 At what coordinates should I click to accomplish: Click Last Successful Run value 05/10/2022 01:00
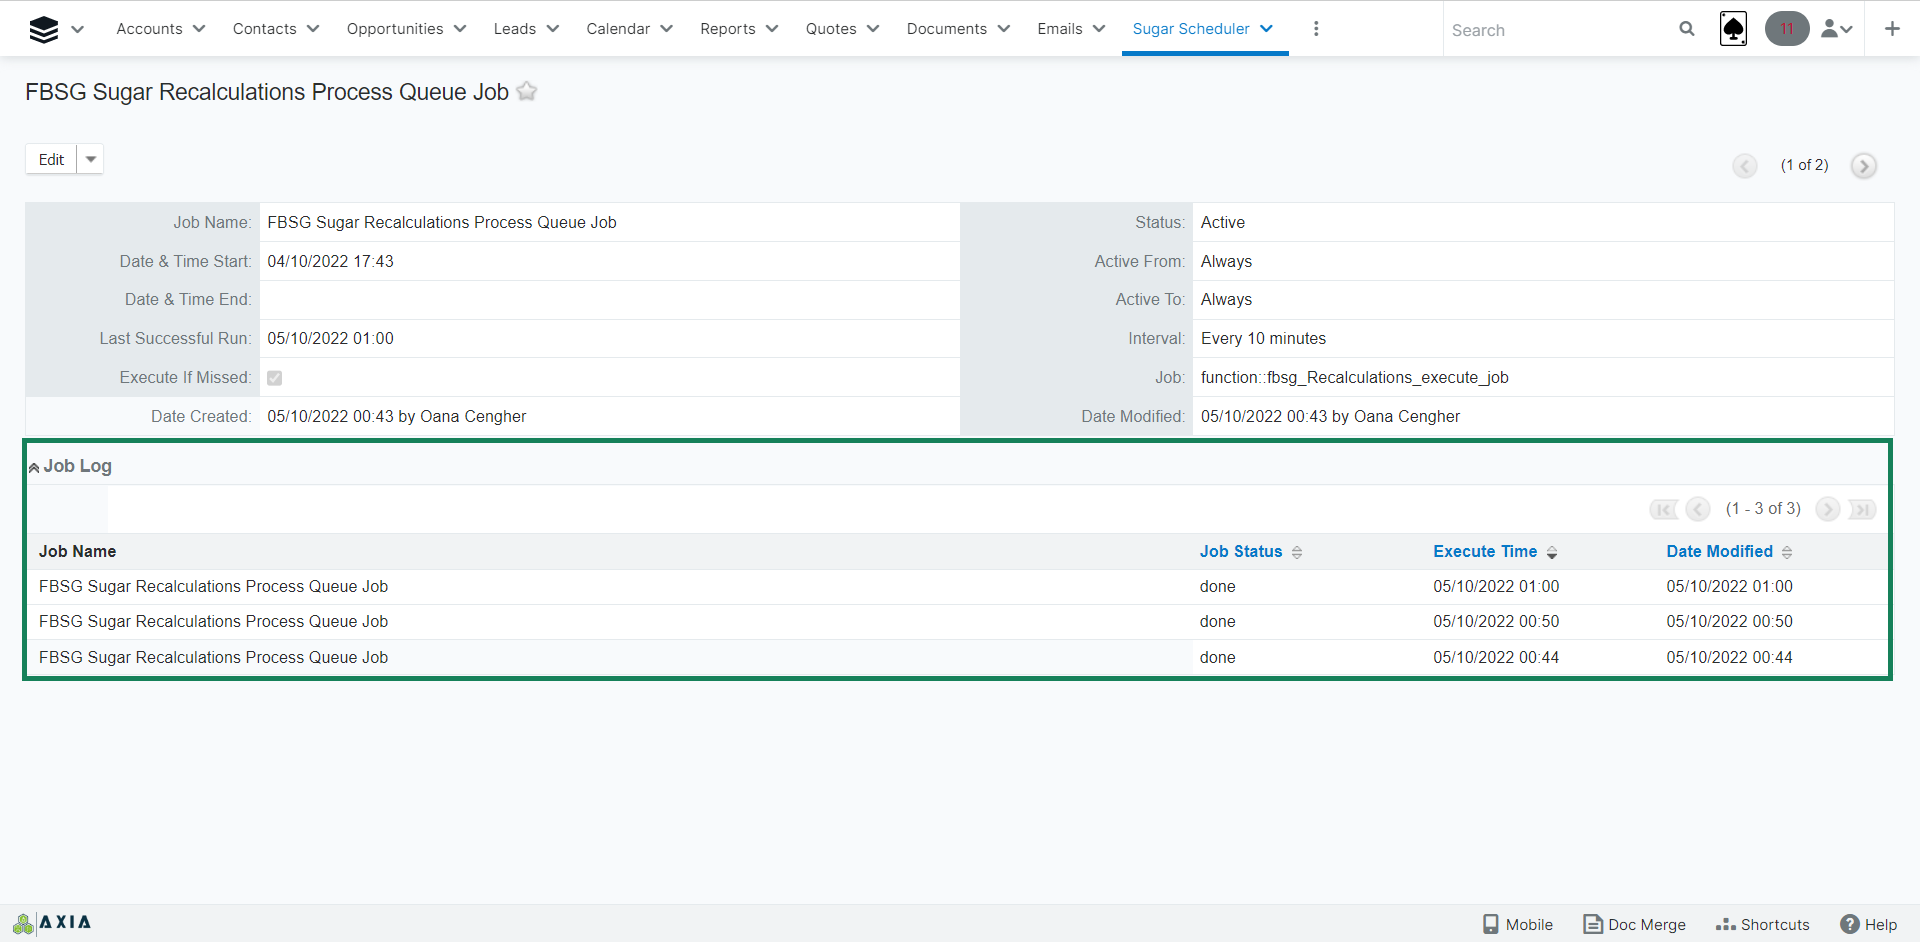(330, 339)
